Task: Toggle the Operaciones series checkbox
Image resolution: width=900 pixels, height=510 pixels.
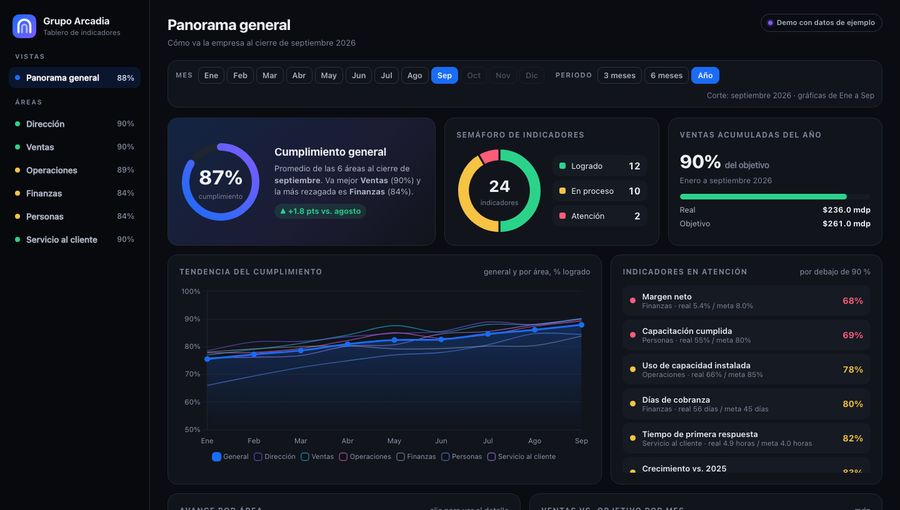Action: pos(343,457)
